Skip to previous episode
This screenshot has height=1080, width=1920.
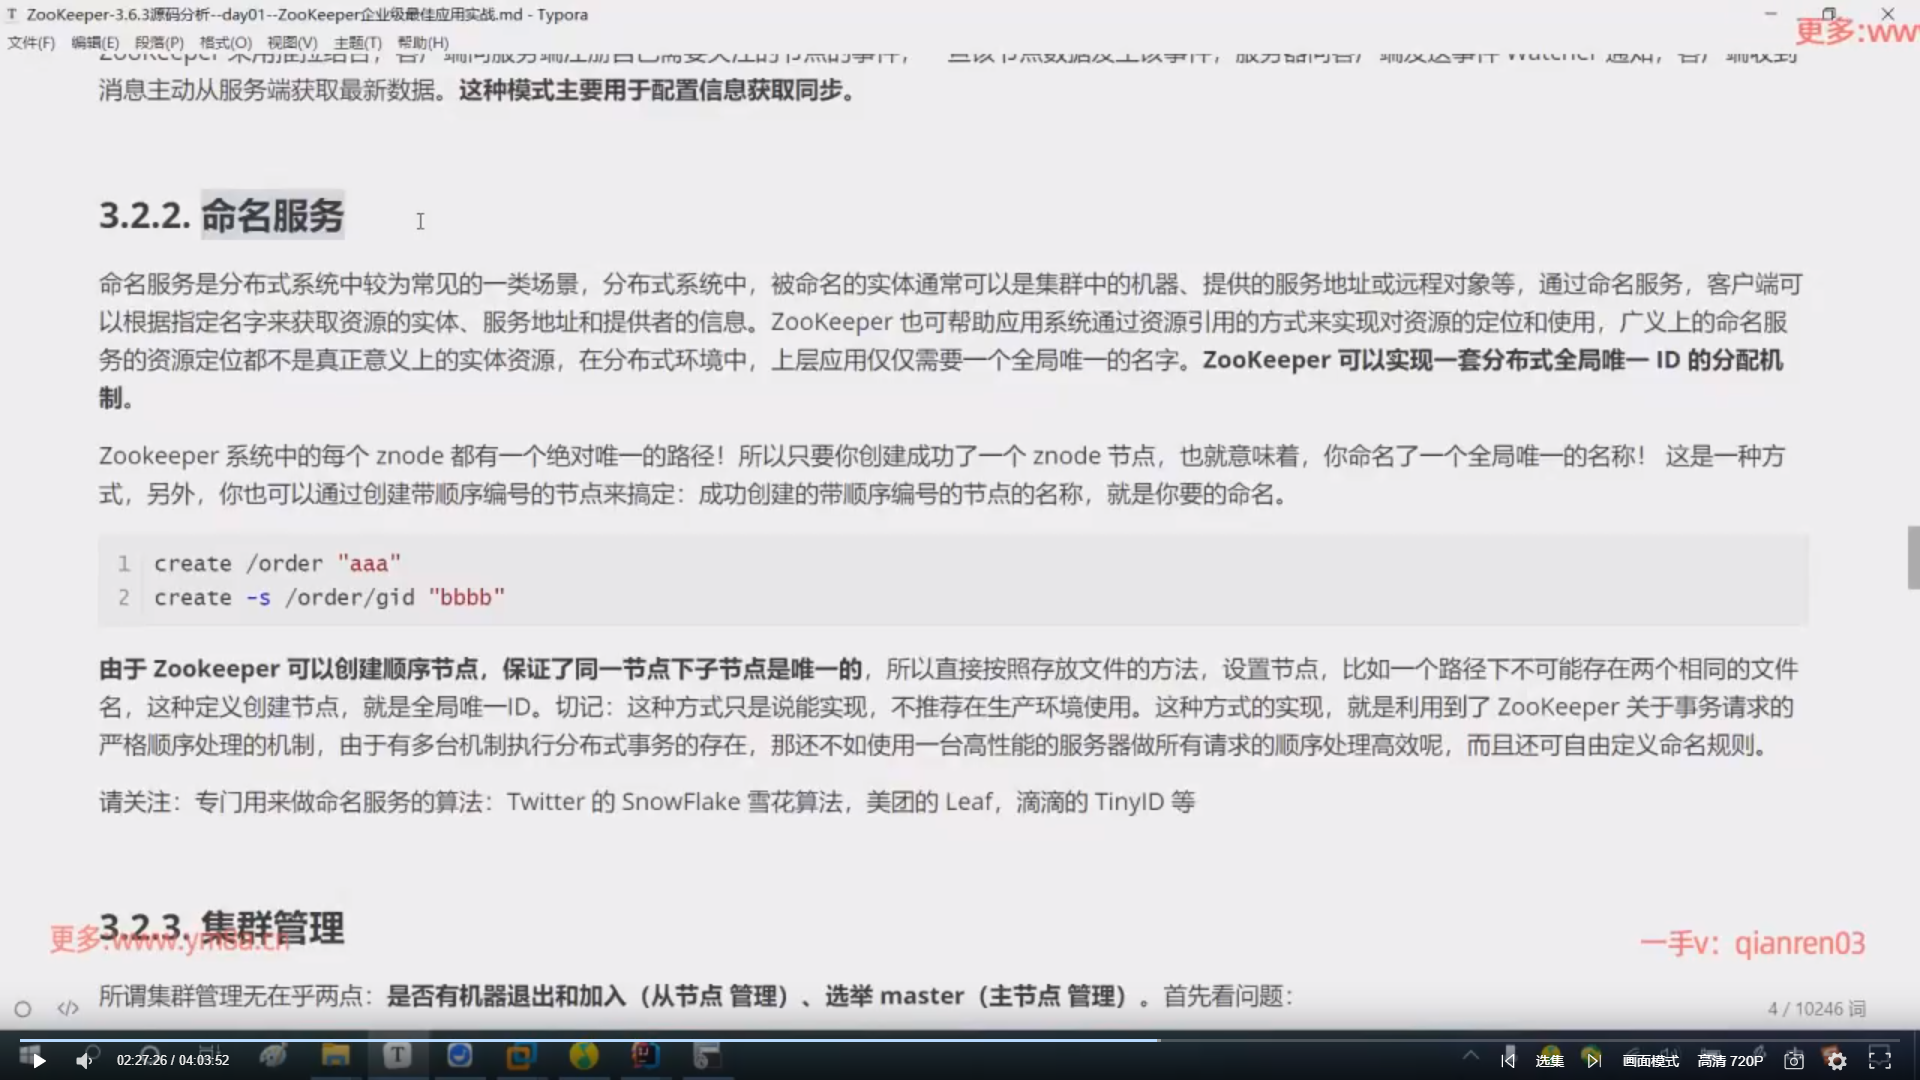(x=1508, y=1060)
